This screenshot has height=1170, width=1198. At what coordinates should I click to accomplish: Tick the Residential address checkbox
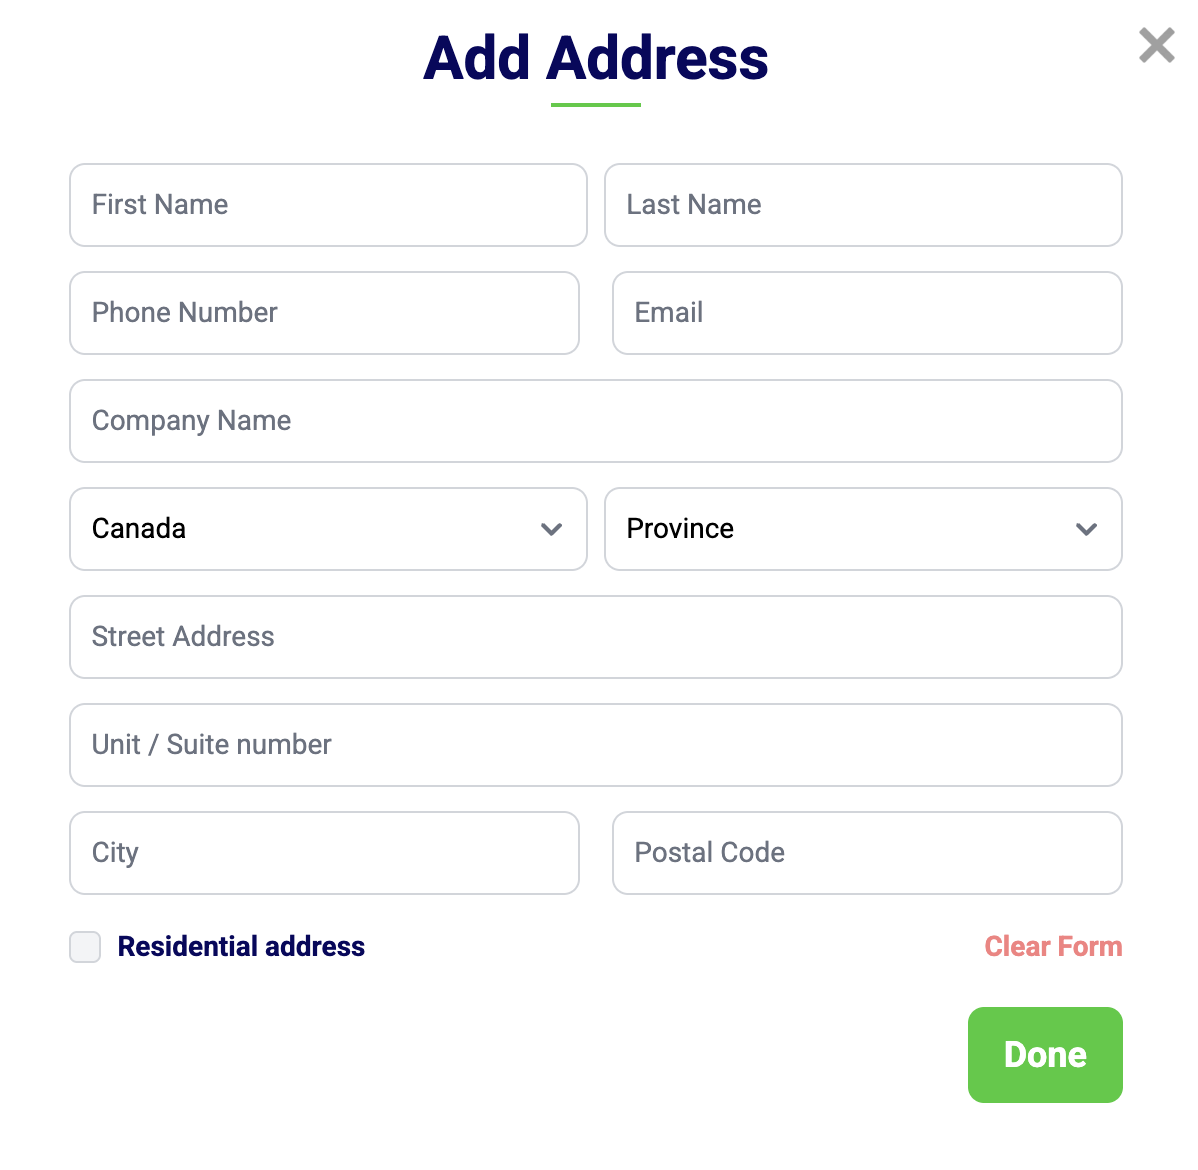tap(85, 947)
